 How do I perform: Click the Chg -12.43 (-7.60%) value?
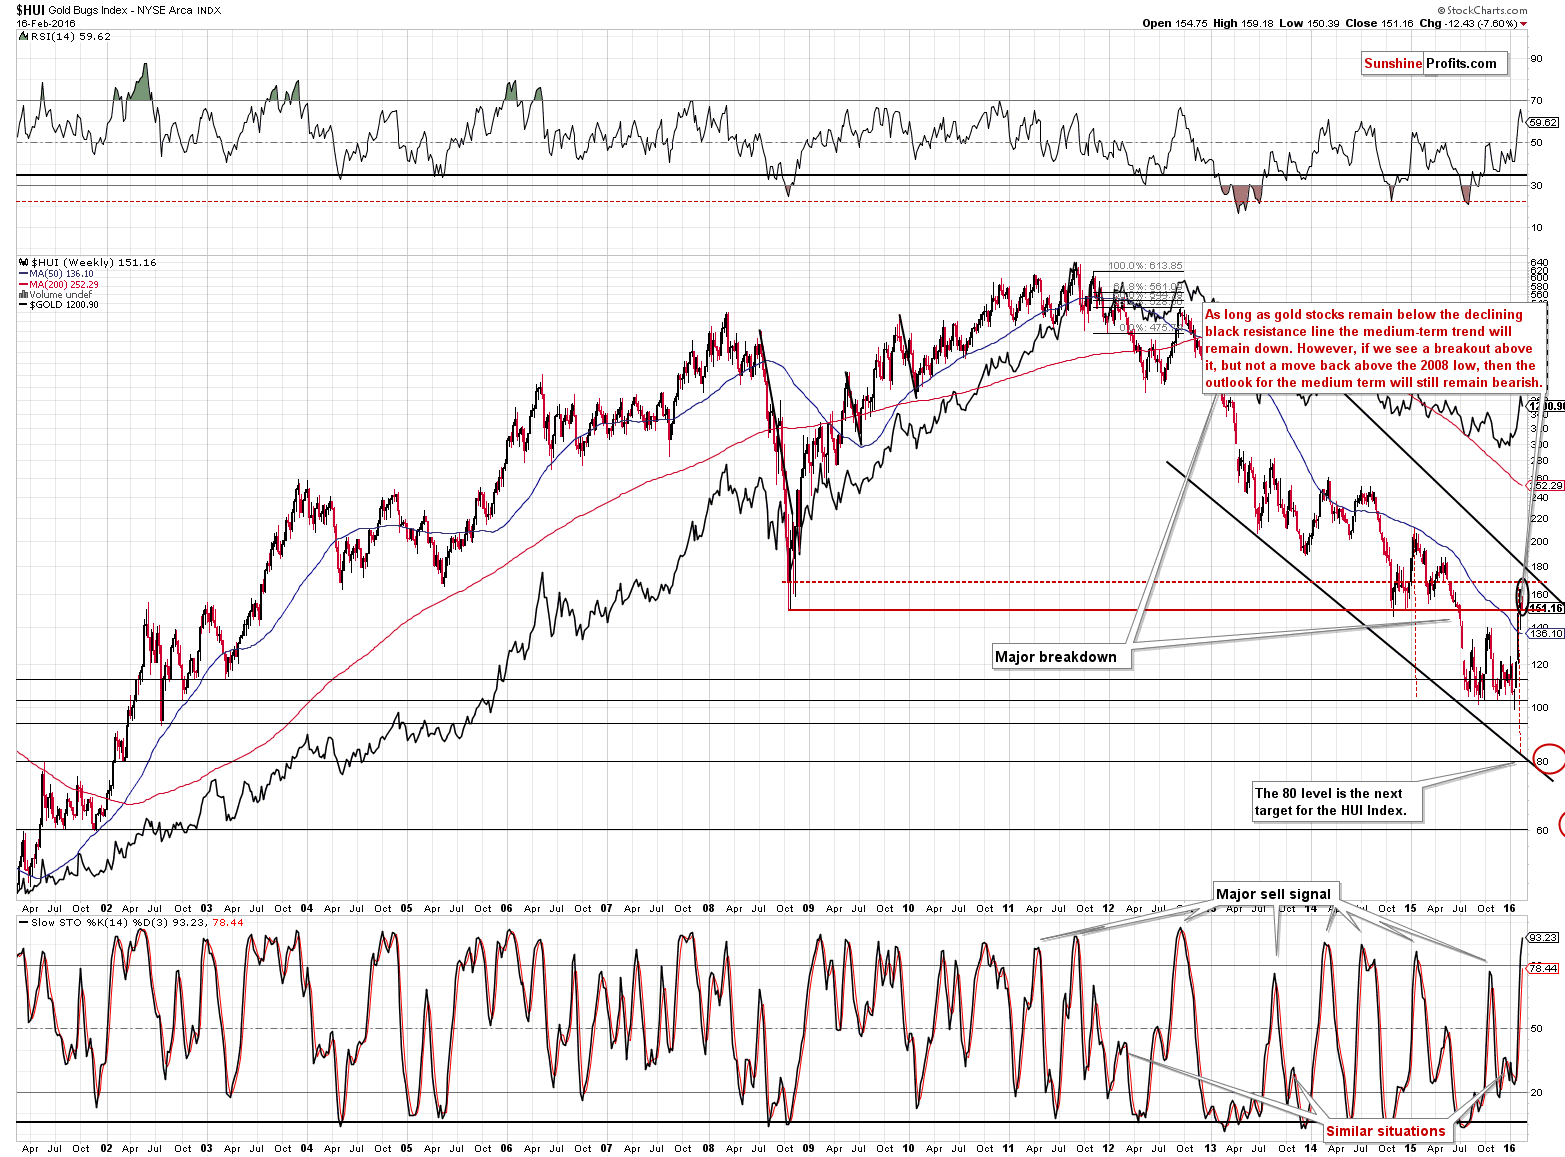pyautogui.click(x=1468, y=23)
